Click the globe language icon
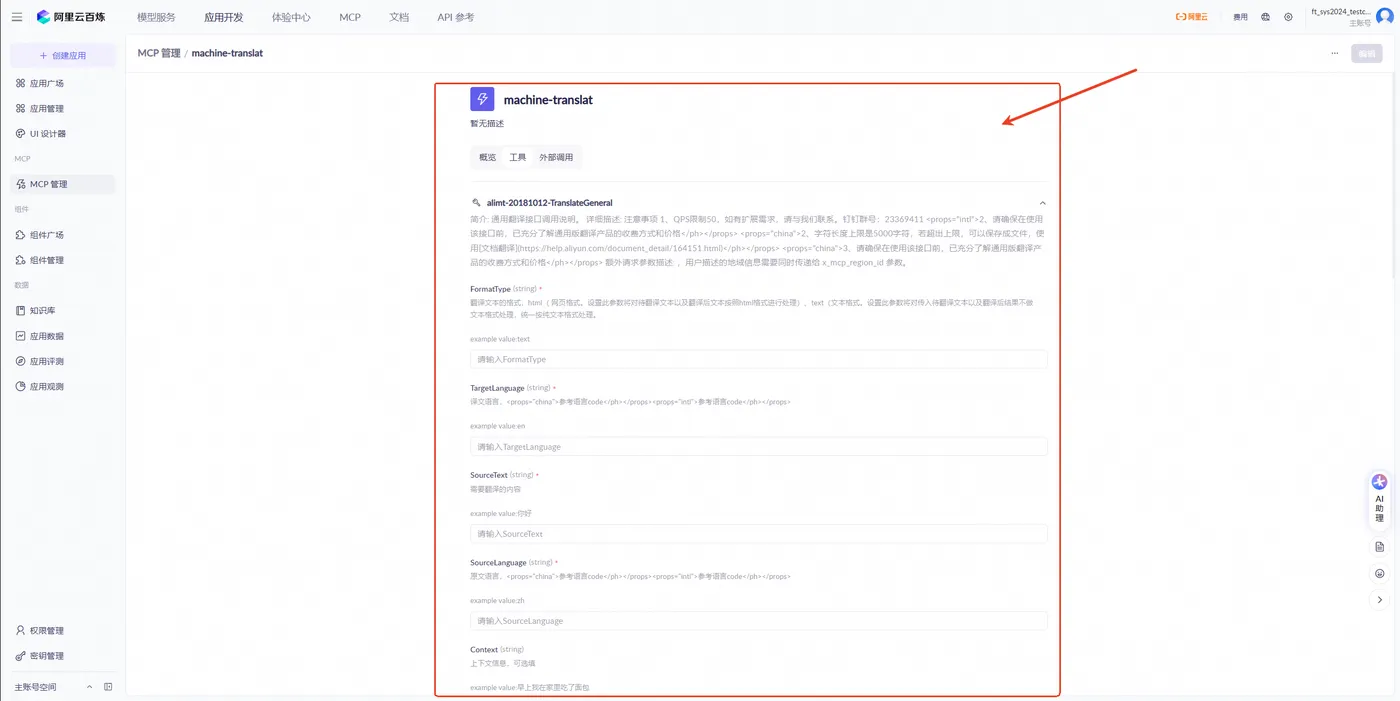This screenshot has width=1400, height=701. point(1266,17)
